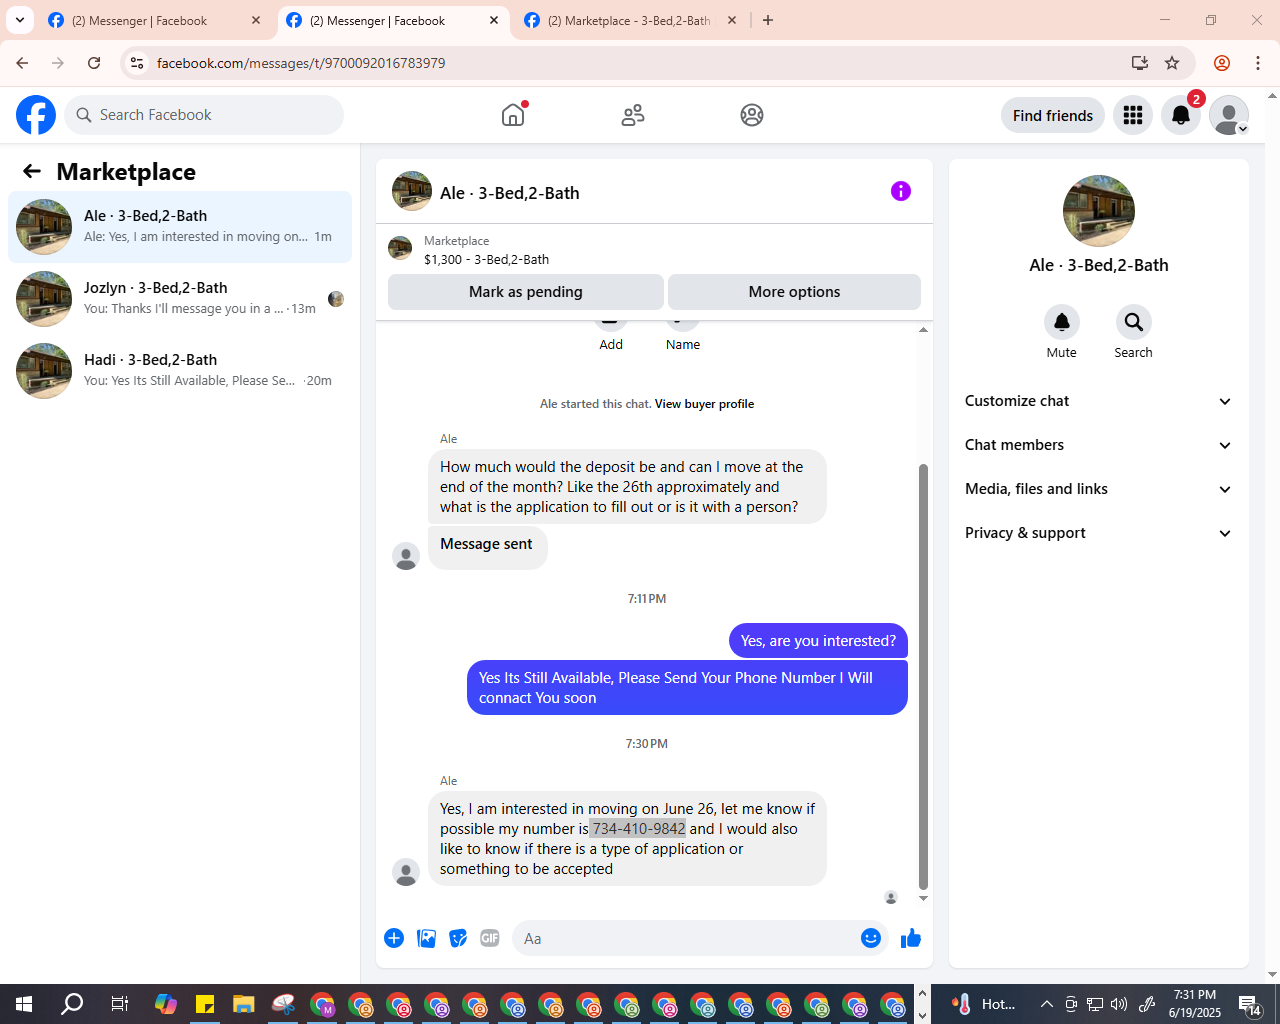This screenshot has width=1280, height=1024.
Task: Click Mark as pending button
Action: [x=526, y=292]
